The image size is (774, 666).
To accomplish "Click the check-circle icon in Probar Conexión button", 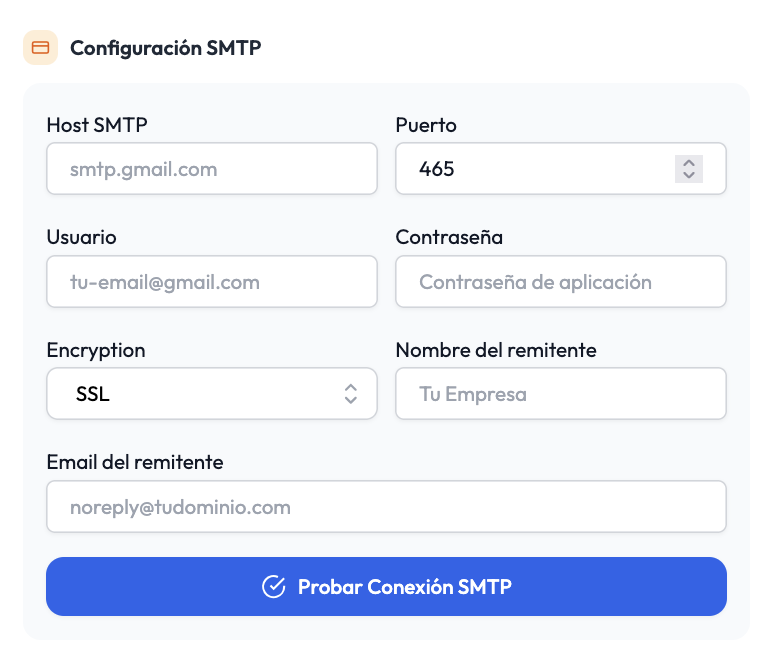I will (273, 587).
